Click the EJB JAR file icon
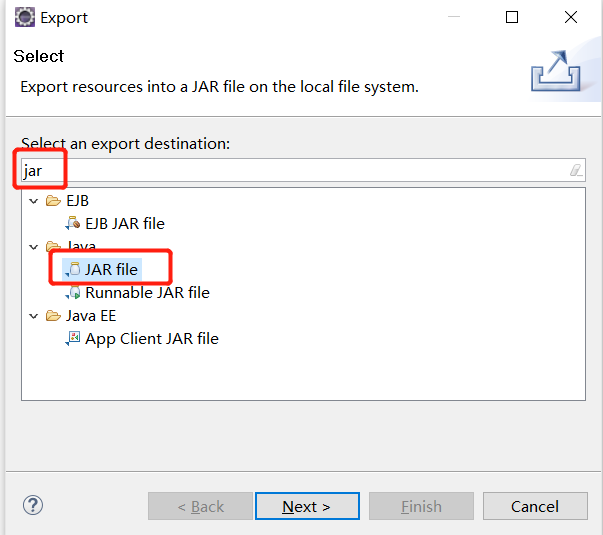This screenshot has width=603, height=535. pyautogui.click(x=73, y=223)
